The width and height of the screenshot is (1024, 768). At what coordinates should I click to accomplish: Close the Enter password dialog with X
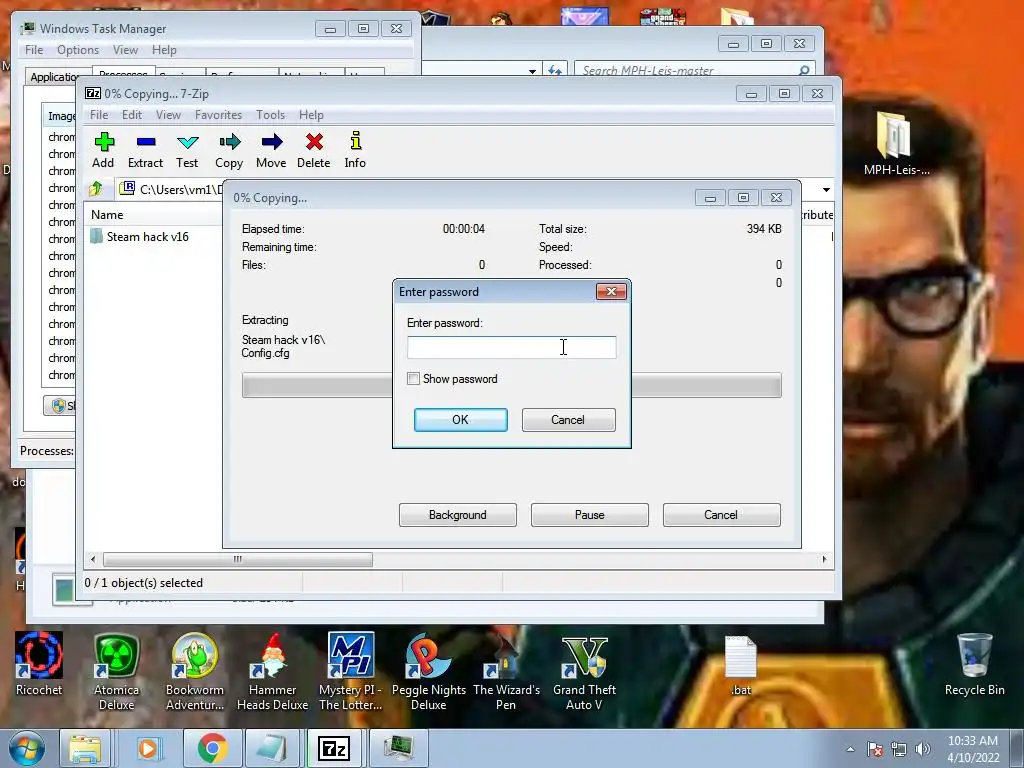[x=611, y=291]
